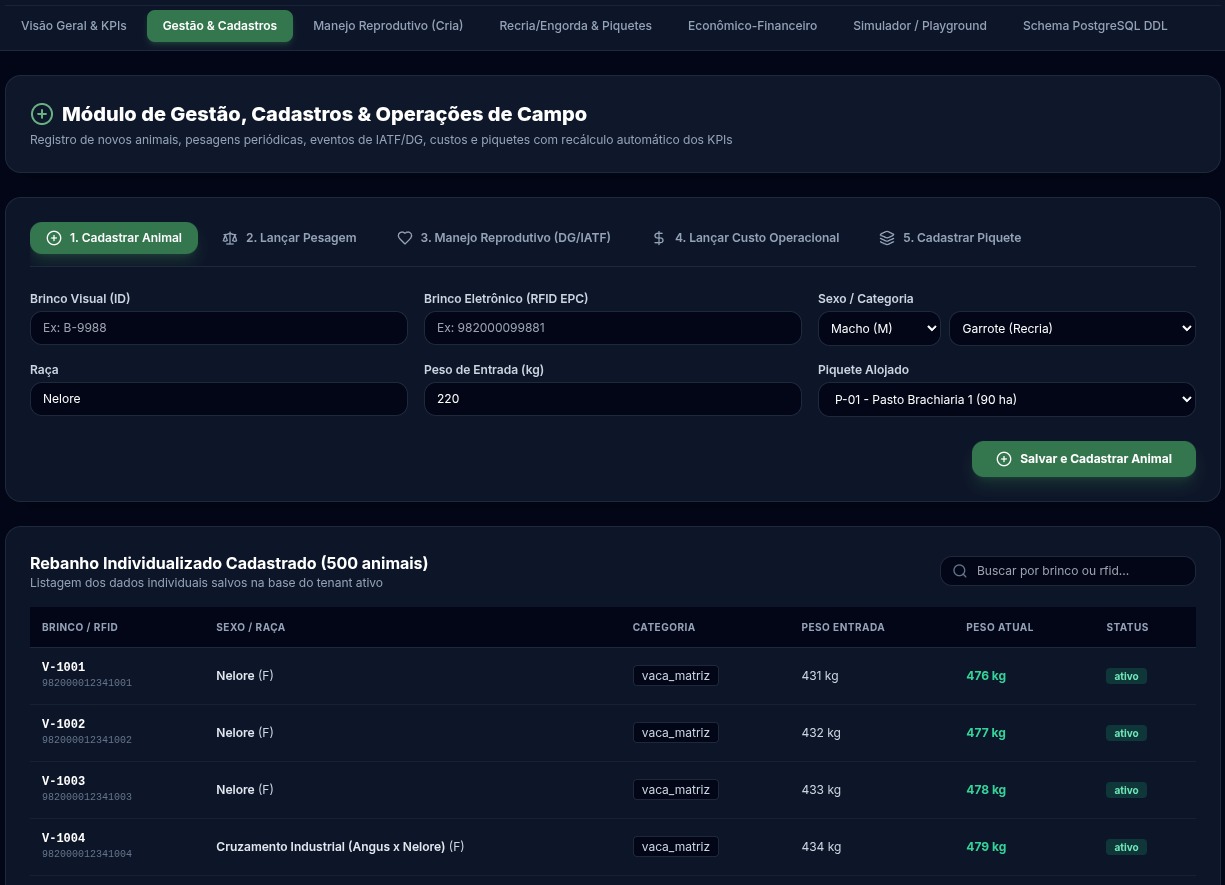Focus the Brinco Visual (ID) field
This screenshot has height=885, width=1225.
[x=219, y=328]
